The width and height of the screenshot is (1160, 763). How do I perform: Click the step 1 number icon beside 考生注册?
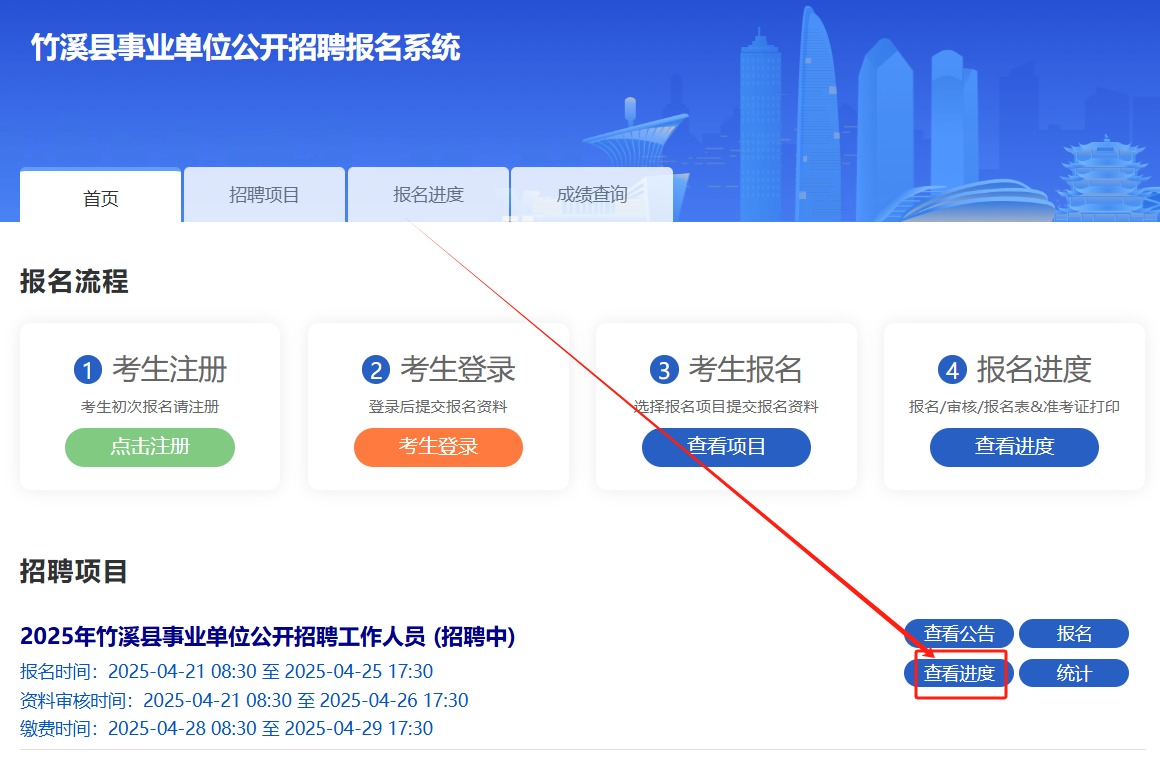point(87,369)
